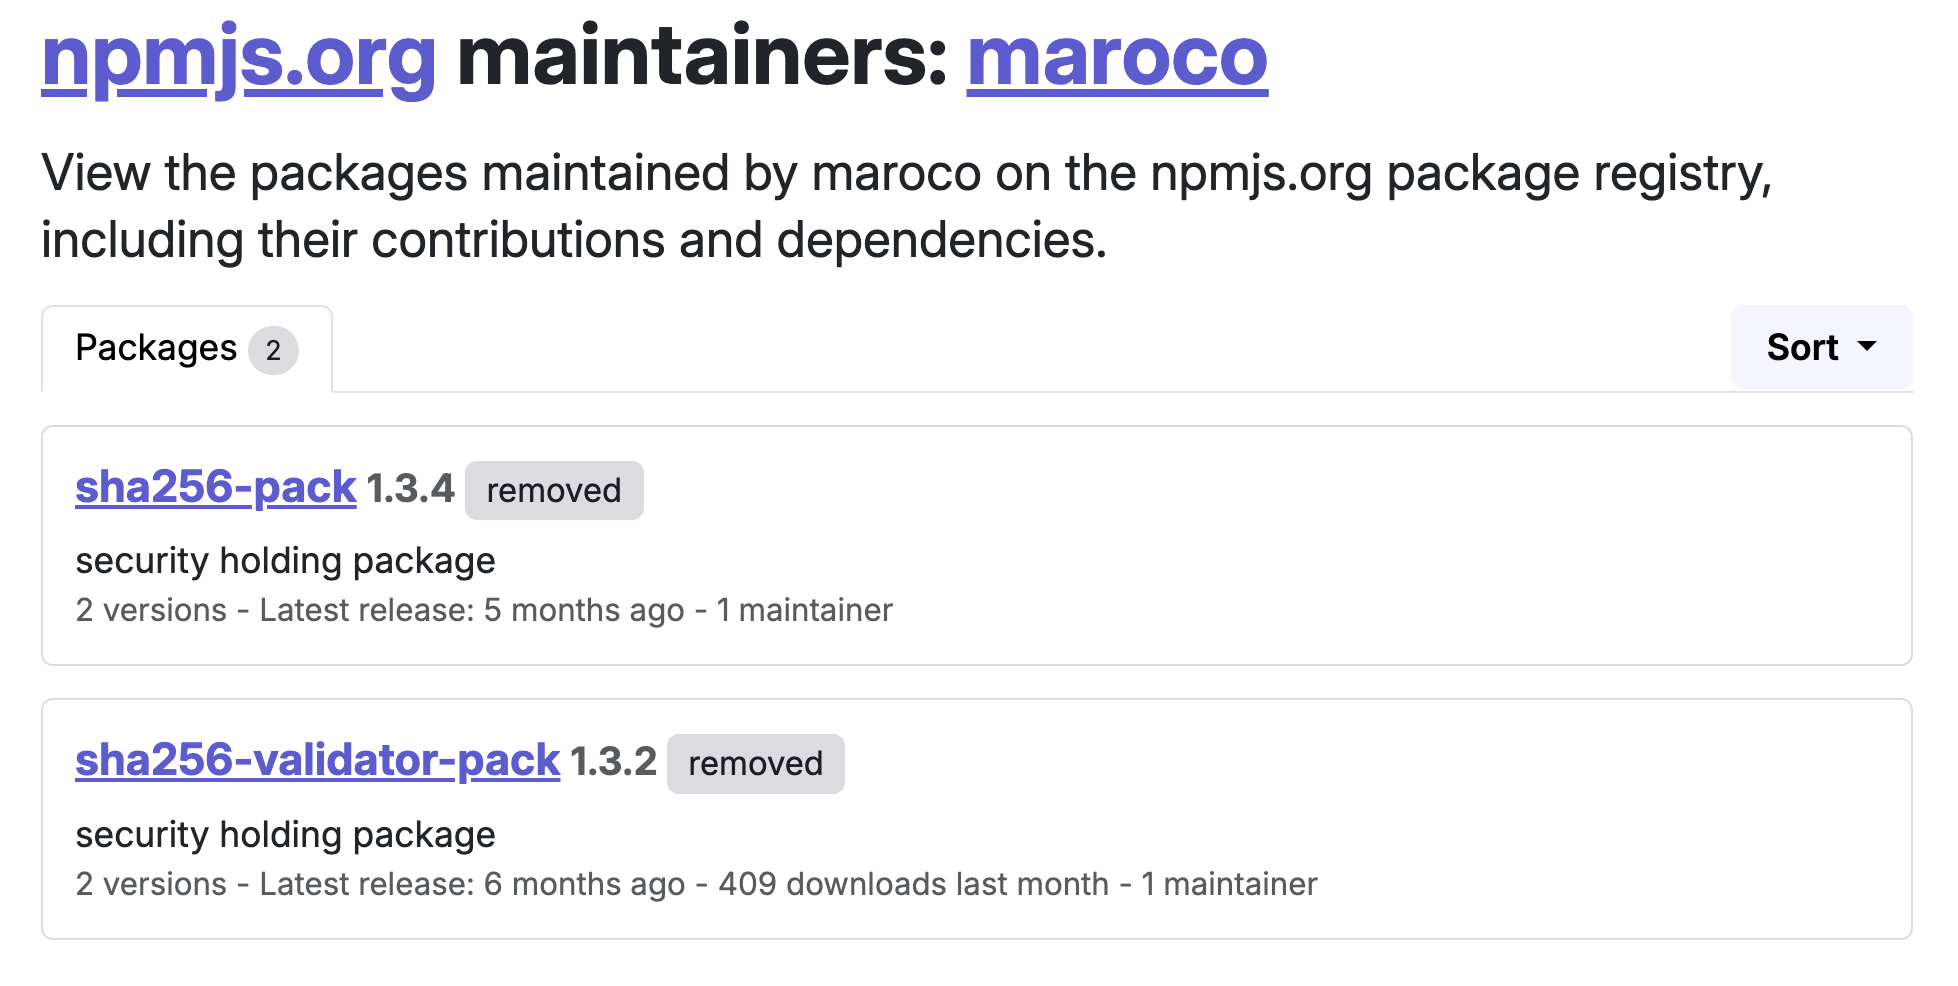Click the sha256-validator-pack card's 1 maintainer text
The width and height of the screenshot is (1958, 986).
pos(1229,884)
